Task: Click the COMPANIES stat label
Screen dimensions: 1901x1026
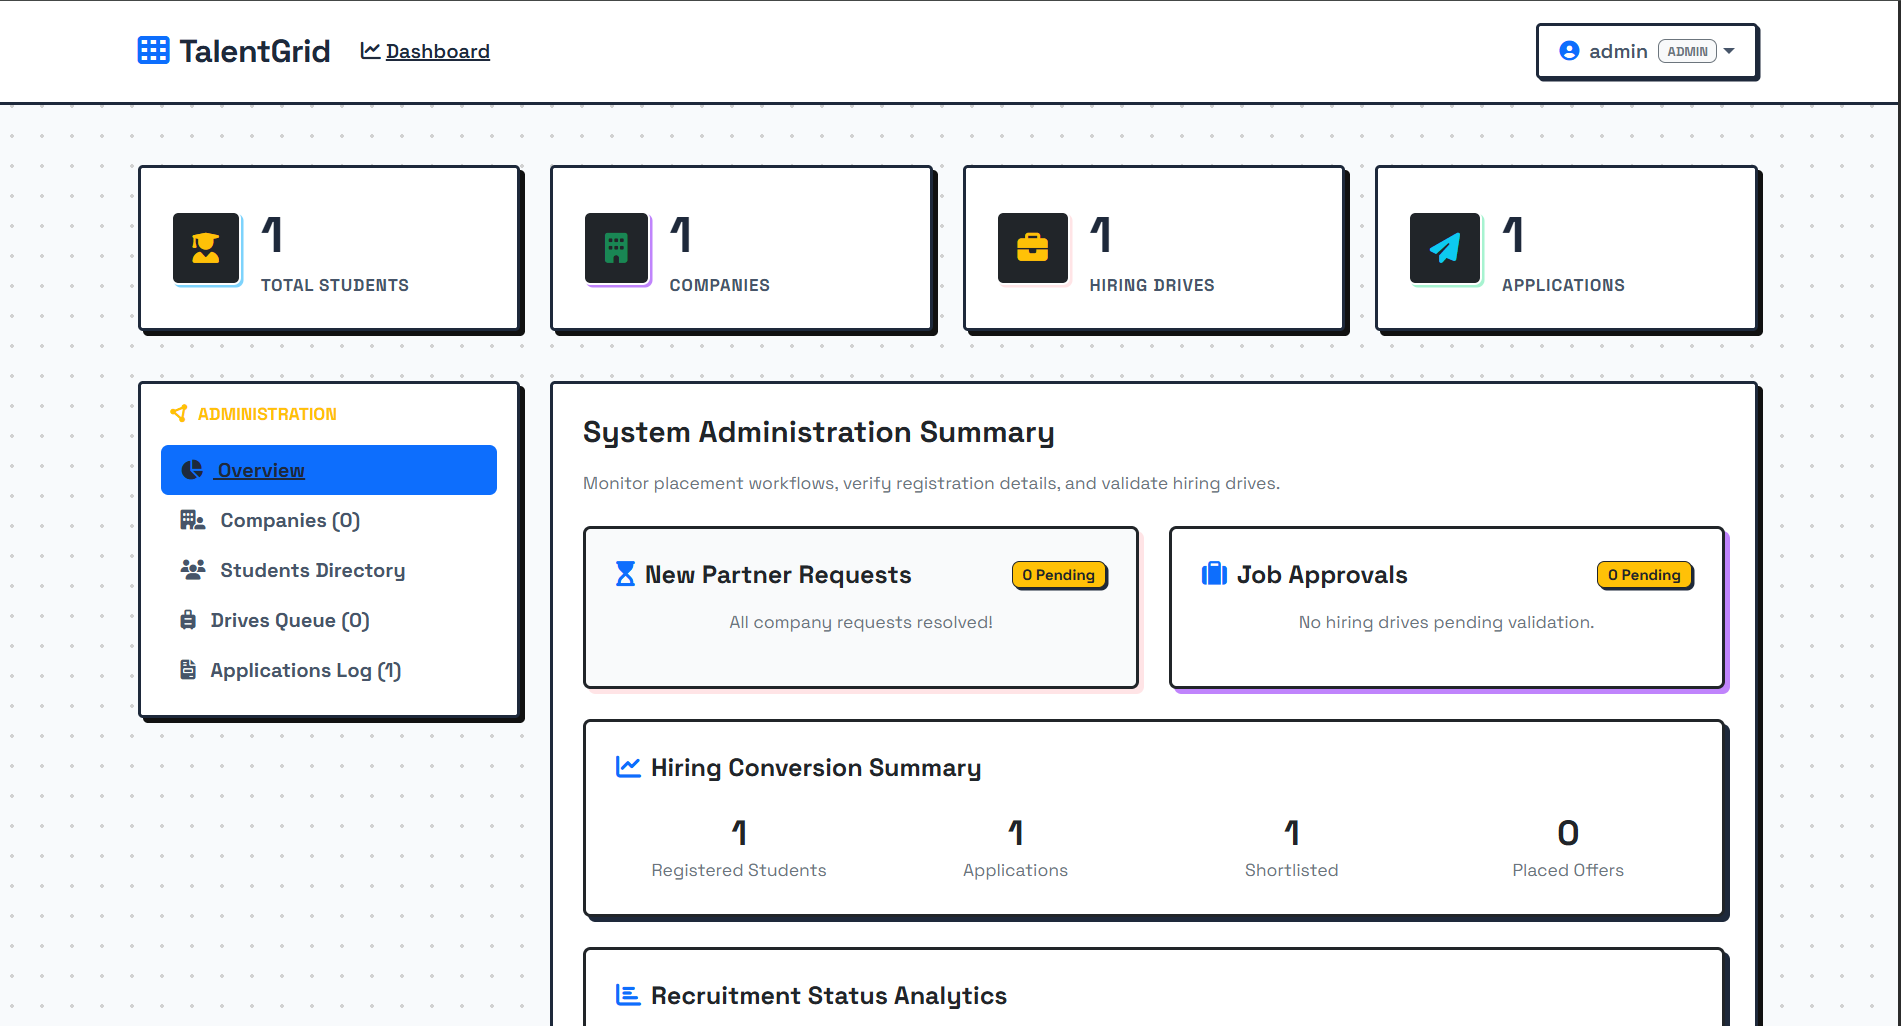Action: pyautogui.click(x=720, y=285)
